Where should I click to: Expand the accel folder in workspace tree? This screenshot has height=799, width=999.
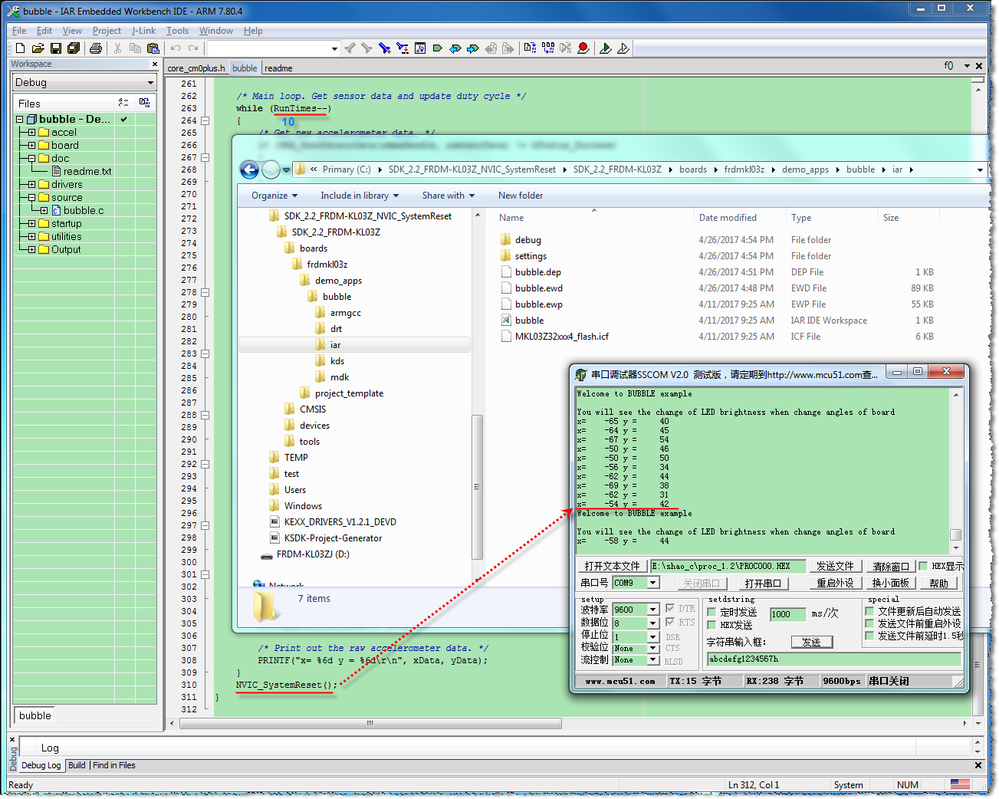coord(31,133)
